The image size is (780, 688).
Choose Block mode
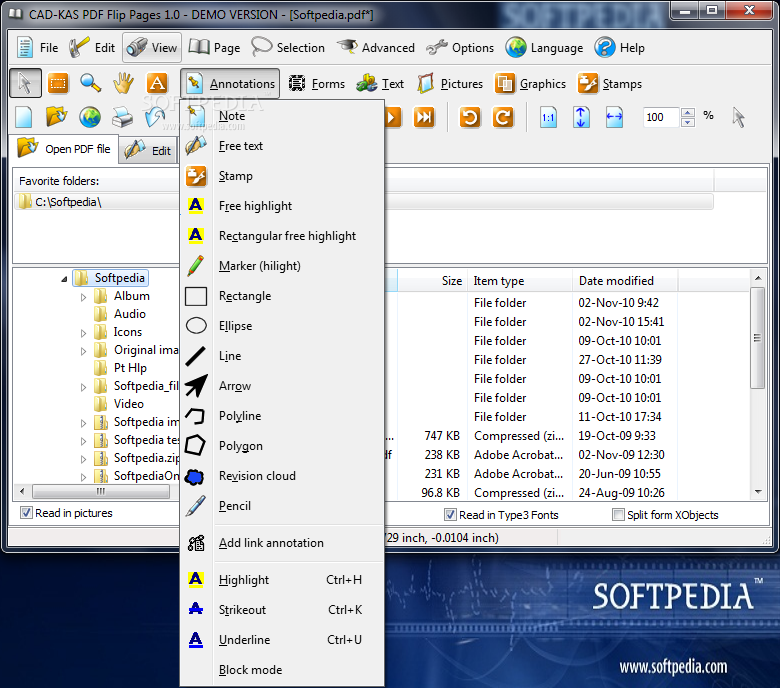(282, 670)
